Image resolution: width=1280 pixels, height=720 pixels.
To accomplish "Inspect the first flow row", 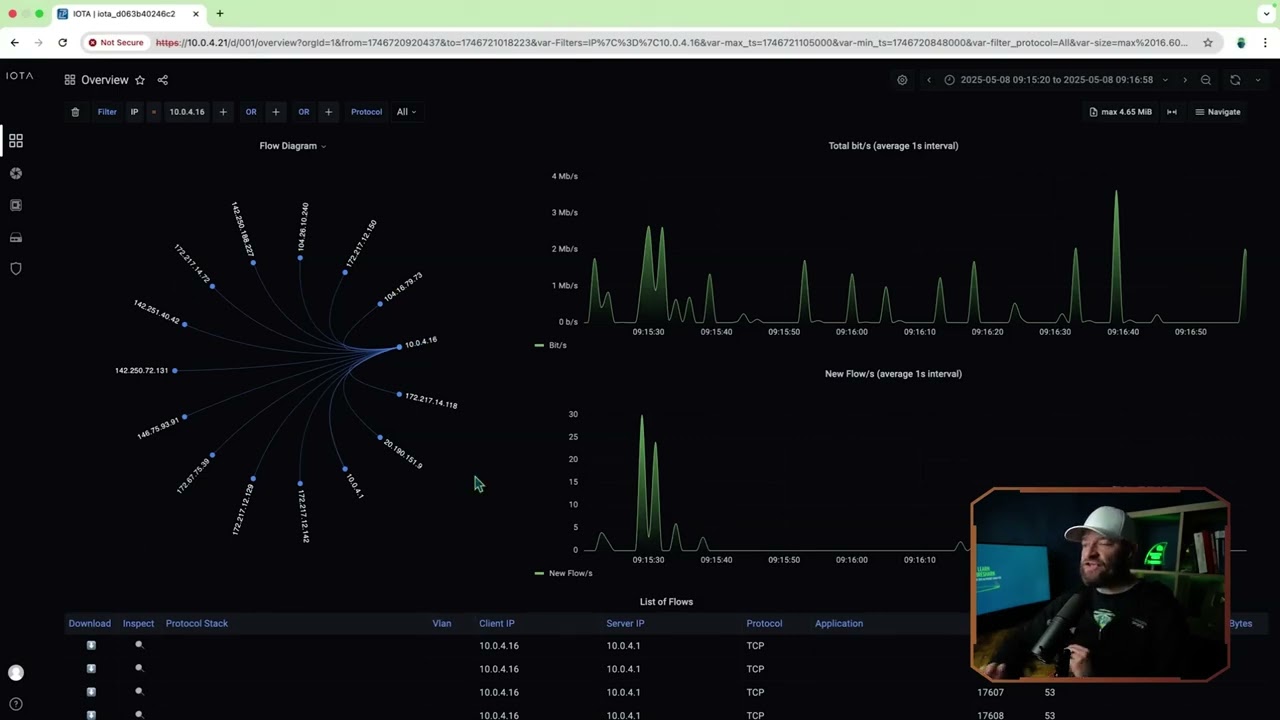I will [139, 646].
